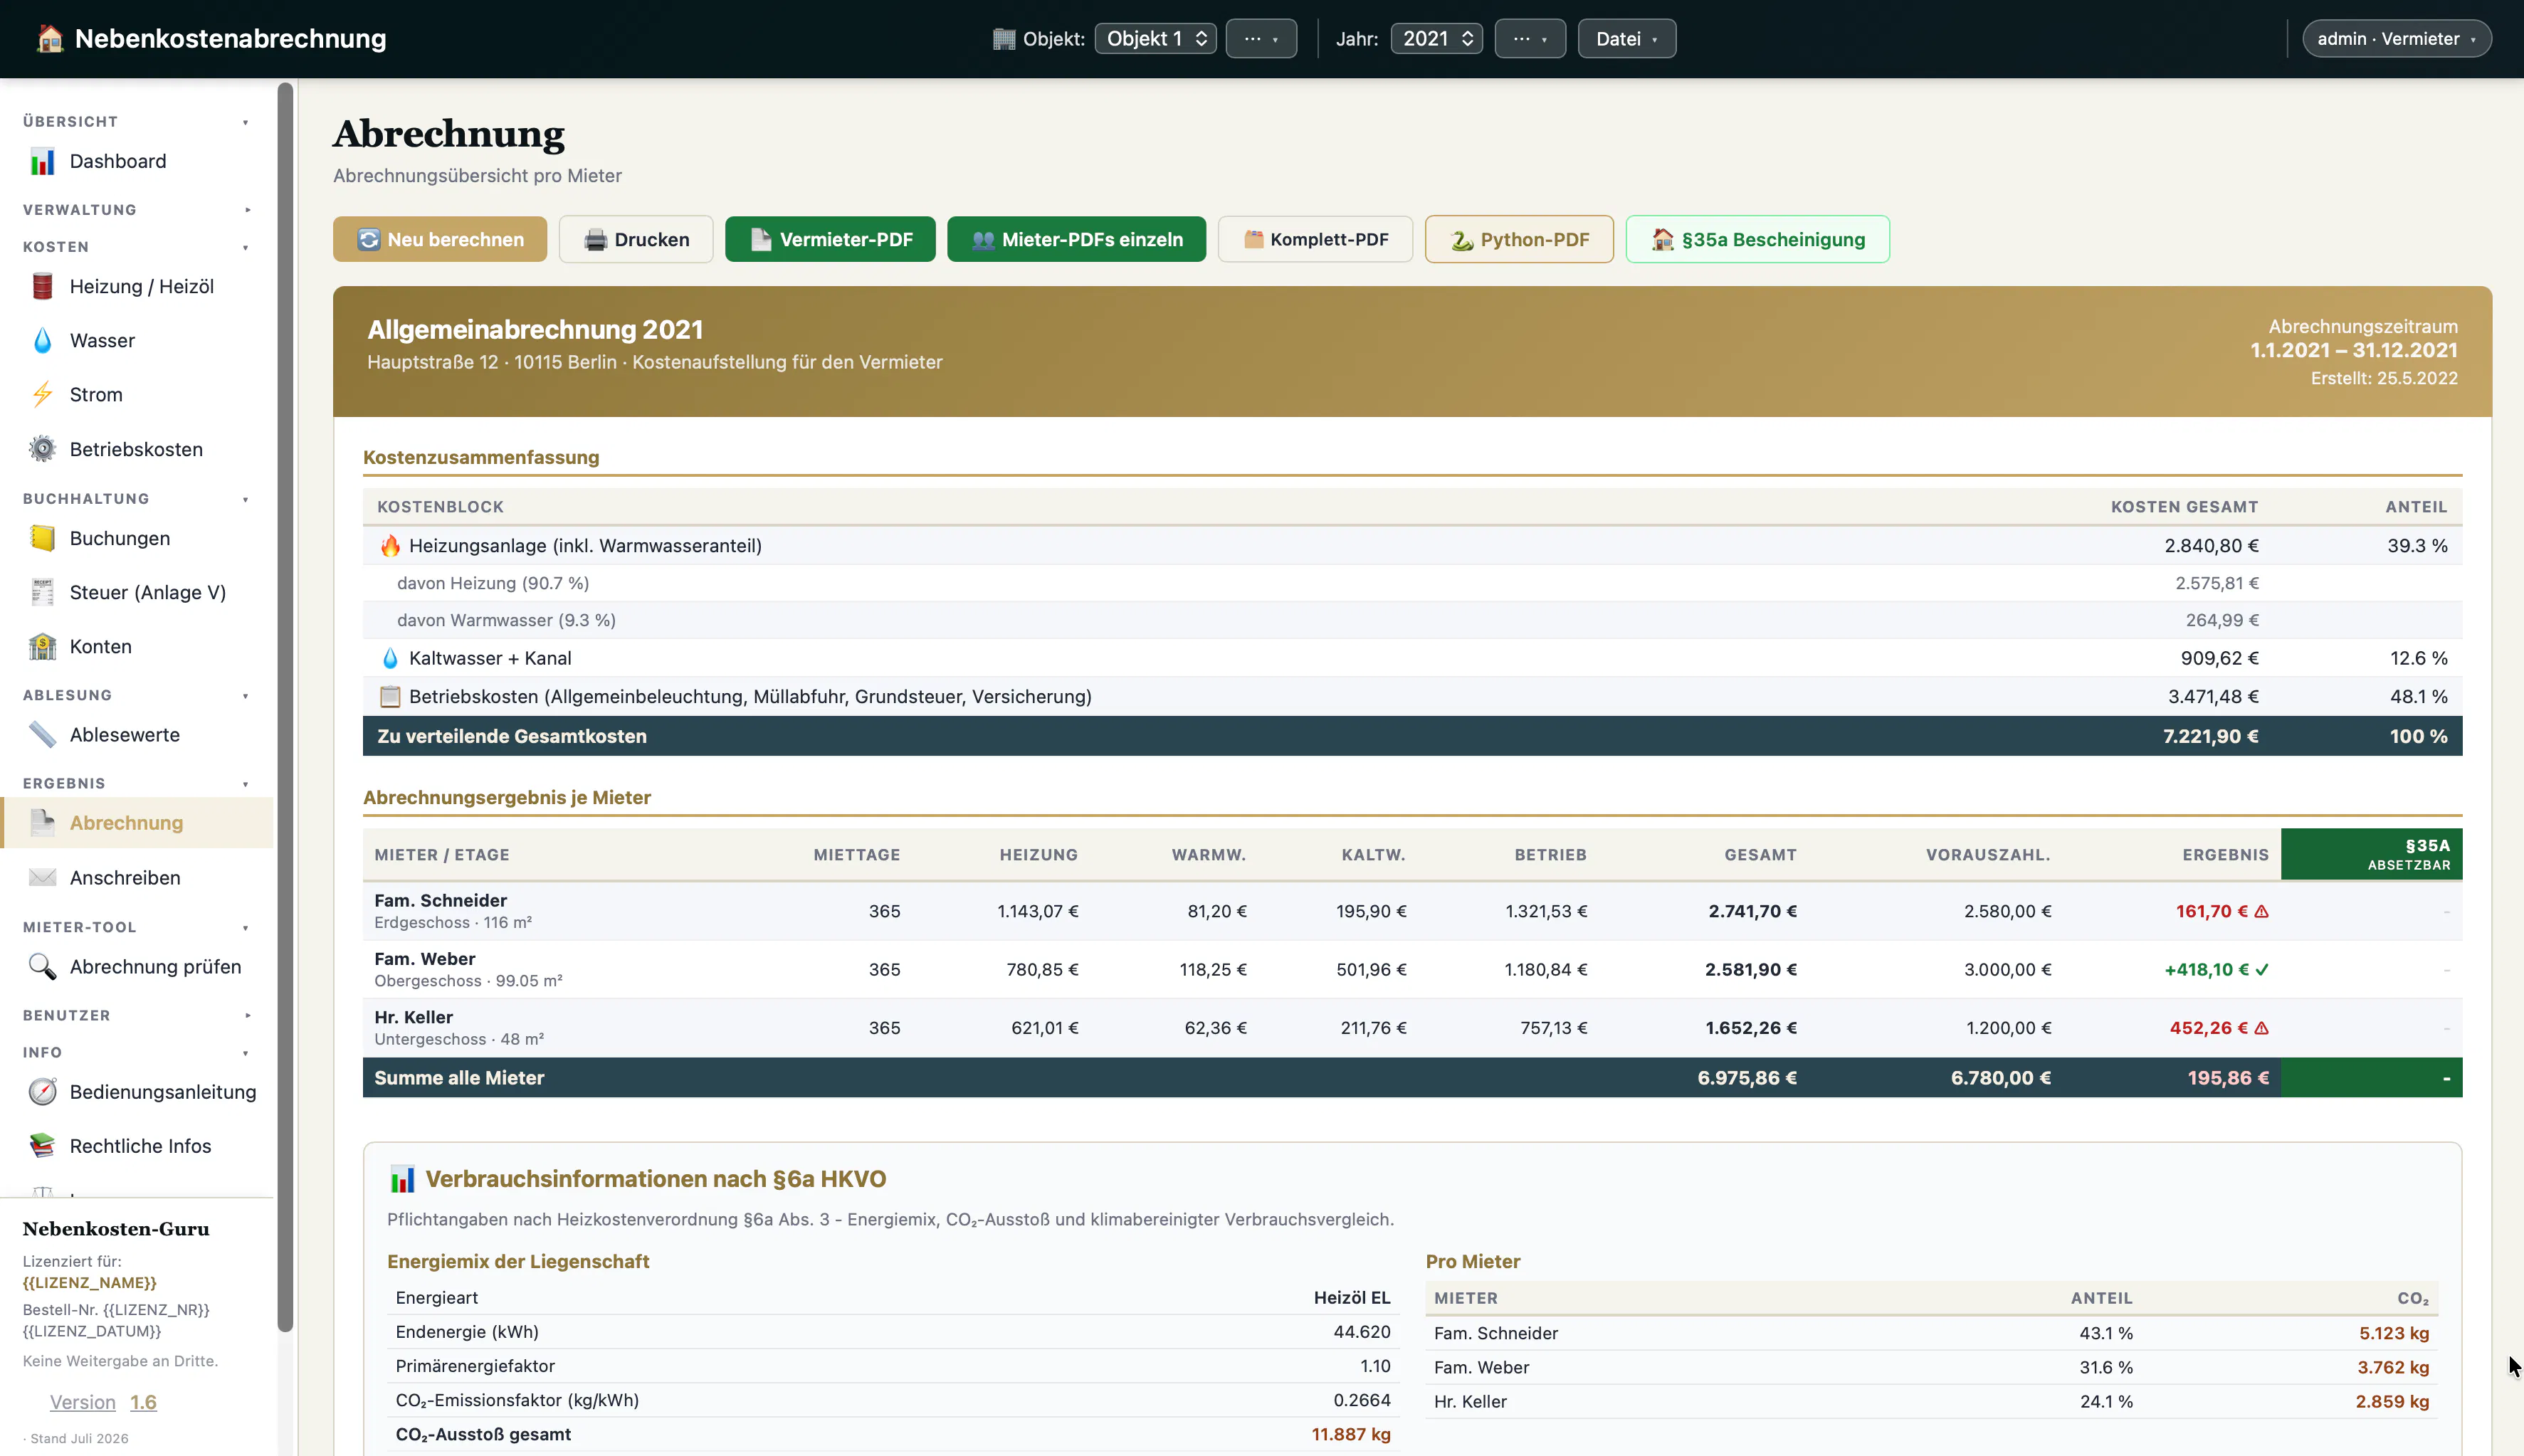This screenshot has height=1456, width=2524.
Task: Click the Betriebskosten gear icon
Action: (42, 450)
